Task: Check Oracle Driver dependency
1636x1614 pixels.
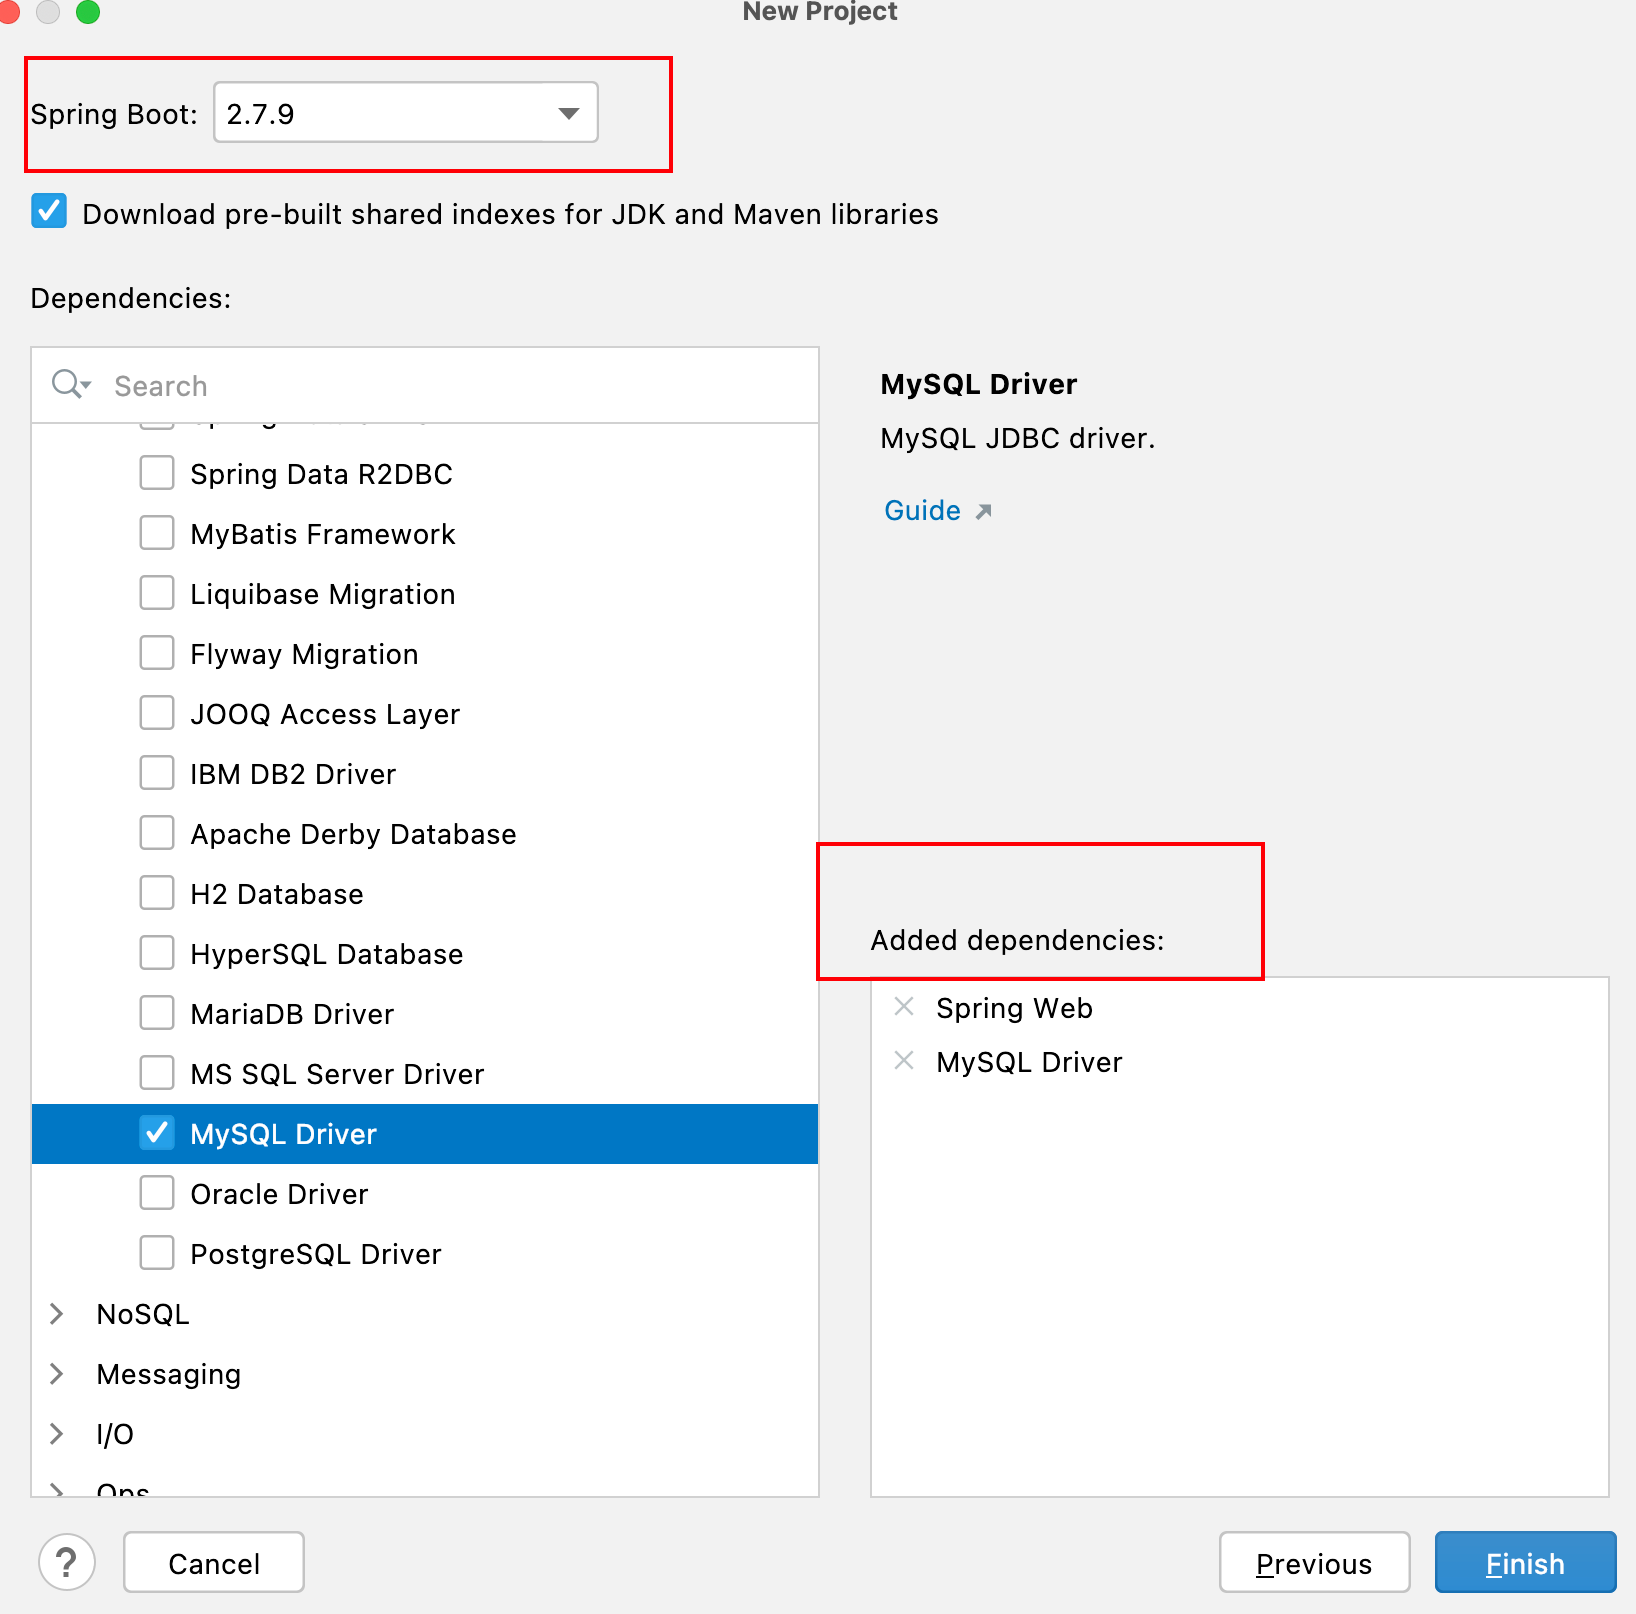Action: [x=157, y=1193]
